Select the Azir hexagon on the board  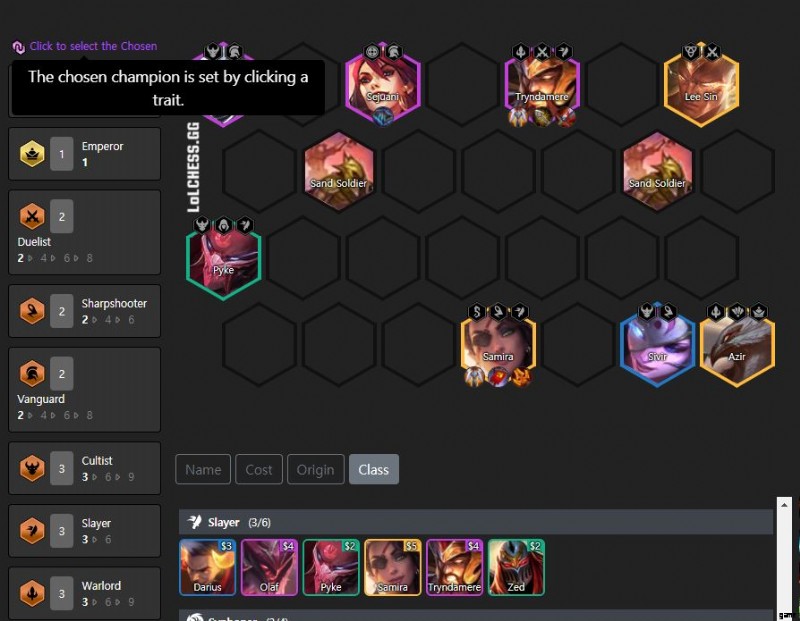(x=737, y=345)
